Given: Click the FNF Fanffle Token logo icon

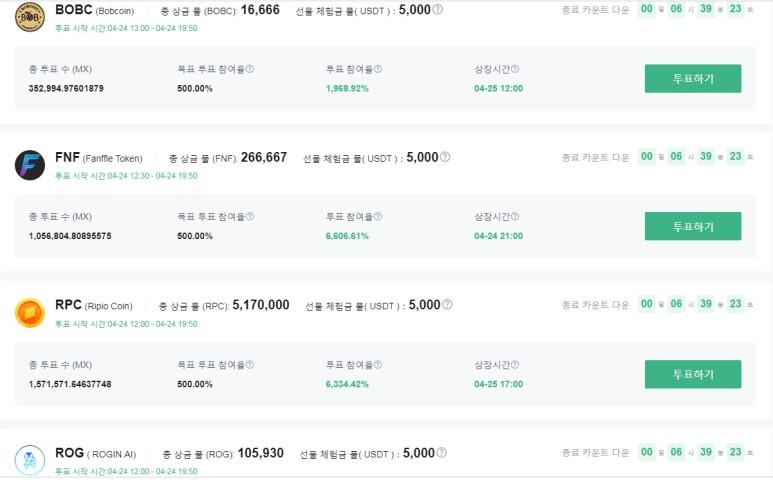Looking at the screenshot, I should pos(30,165).
